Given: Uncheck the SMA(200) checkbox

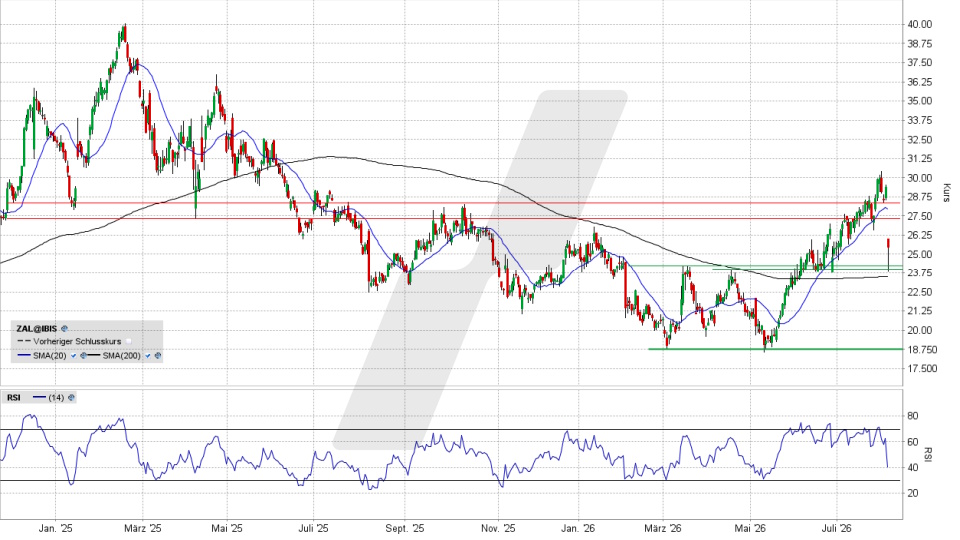Looking at the screenshot, I should [148, 356].
